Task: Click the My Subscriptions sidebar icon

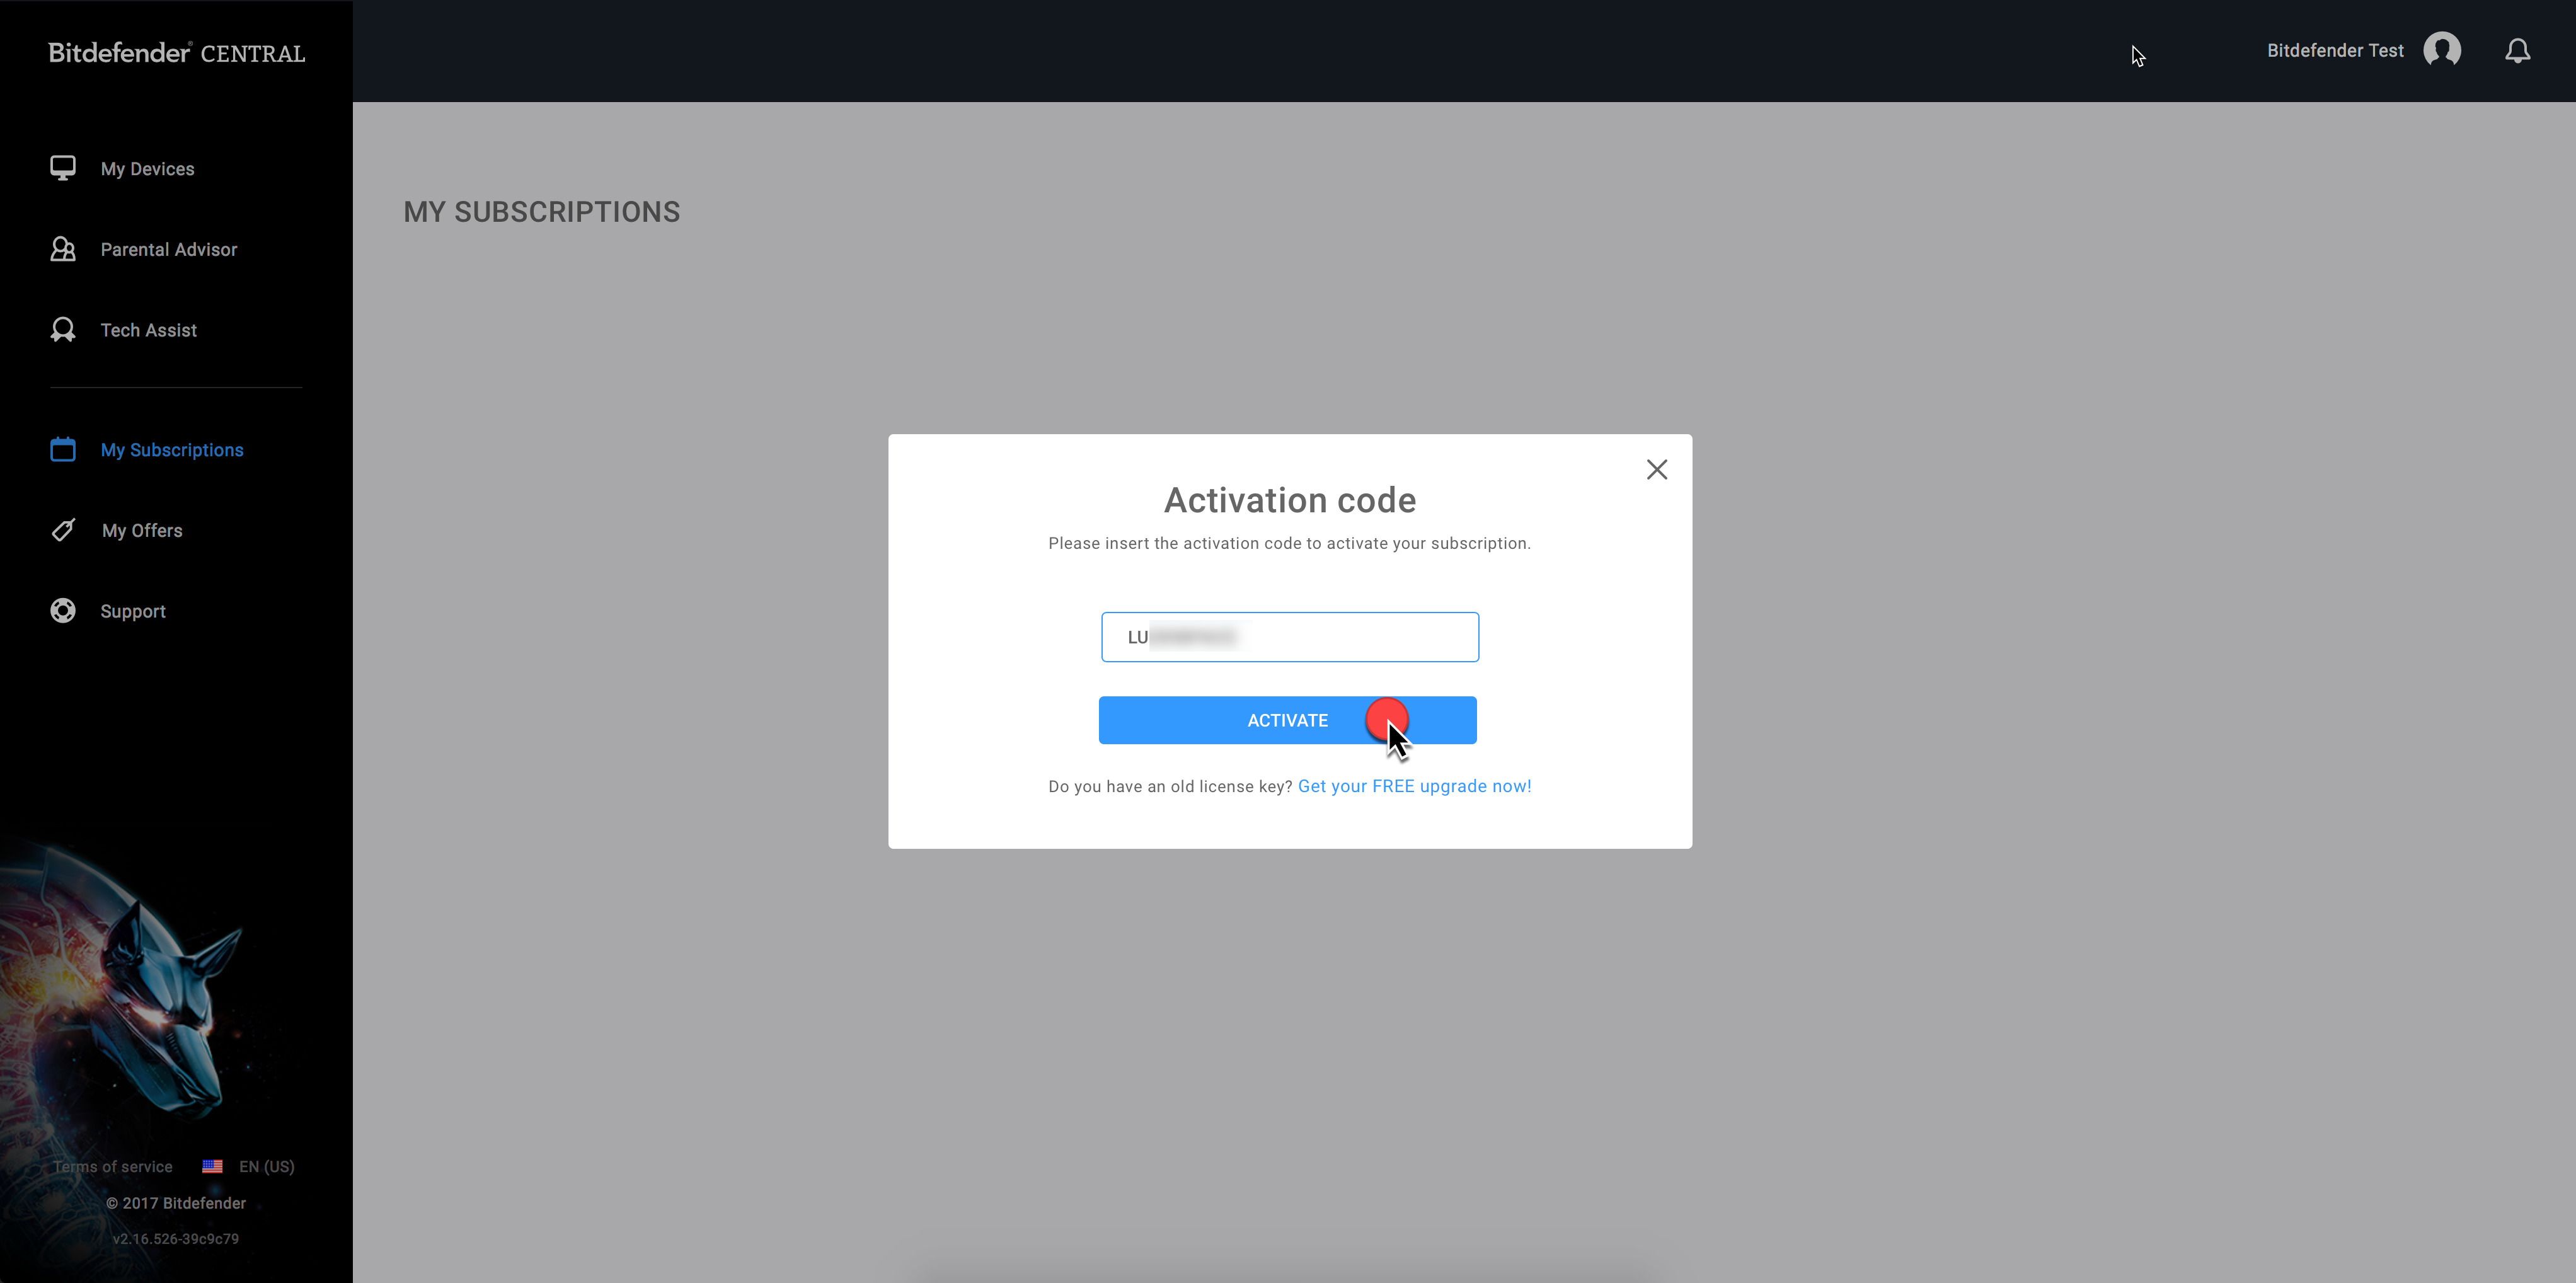Action: point(62,449)
